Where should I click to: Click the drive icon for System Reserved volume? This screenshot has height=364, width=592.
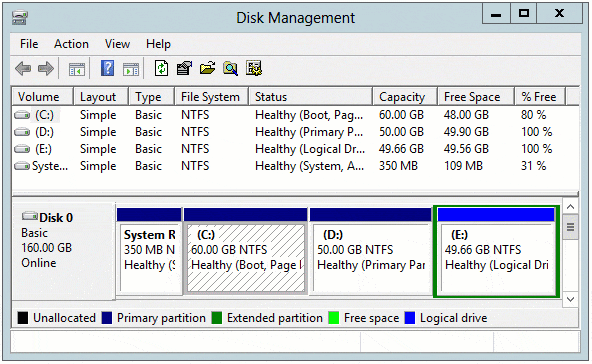point(22,166)
